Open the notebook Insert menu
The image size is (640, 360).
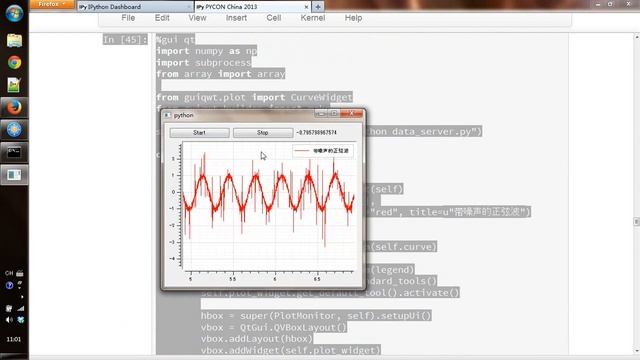point(236,18)
